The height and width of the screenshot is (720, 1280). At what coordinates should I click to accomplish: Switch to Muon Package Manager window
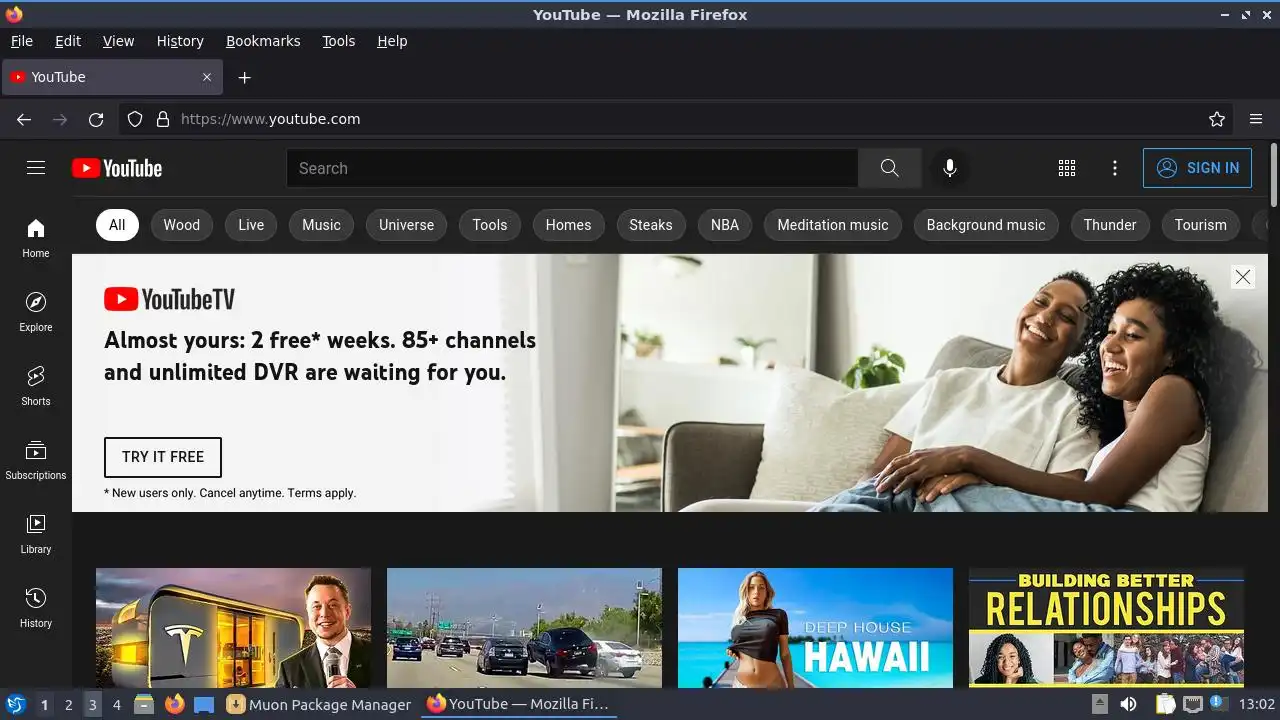[319, 704]
